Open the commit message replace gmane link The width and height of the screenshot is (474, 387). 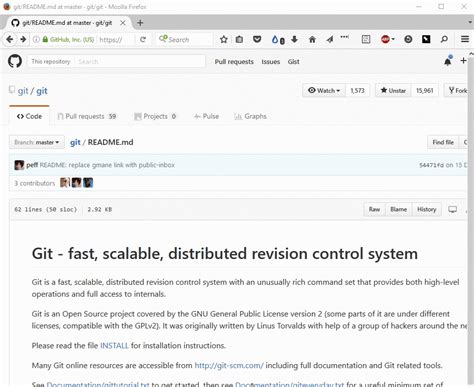click(107, 165)
